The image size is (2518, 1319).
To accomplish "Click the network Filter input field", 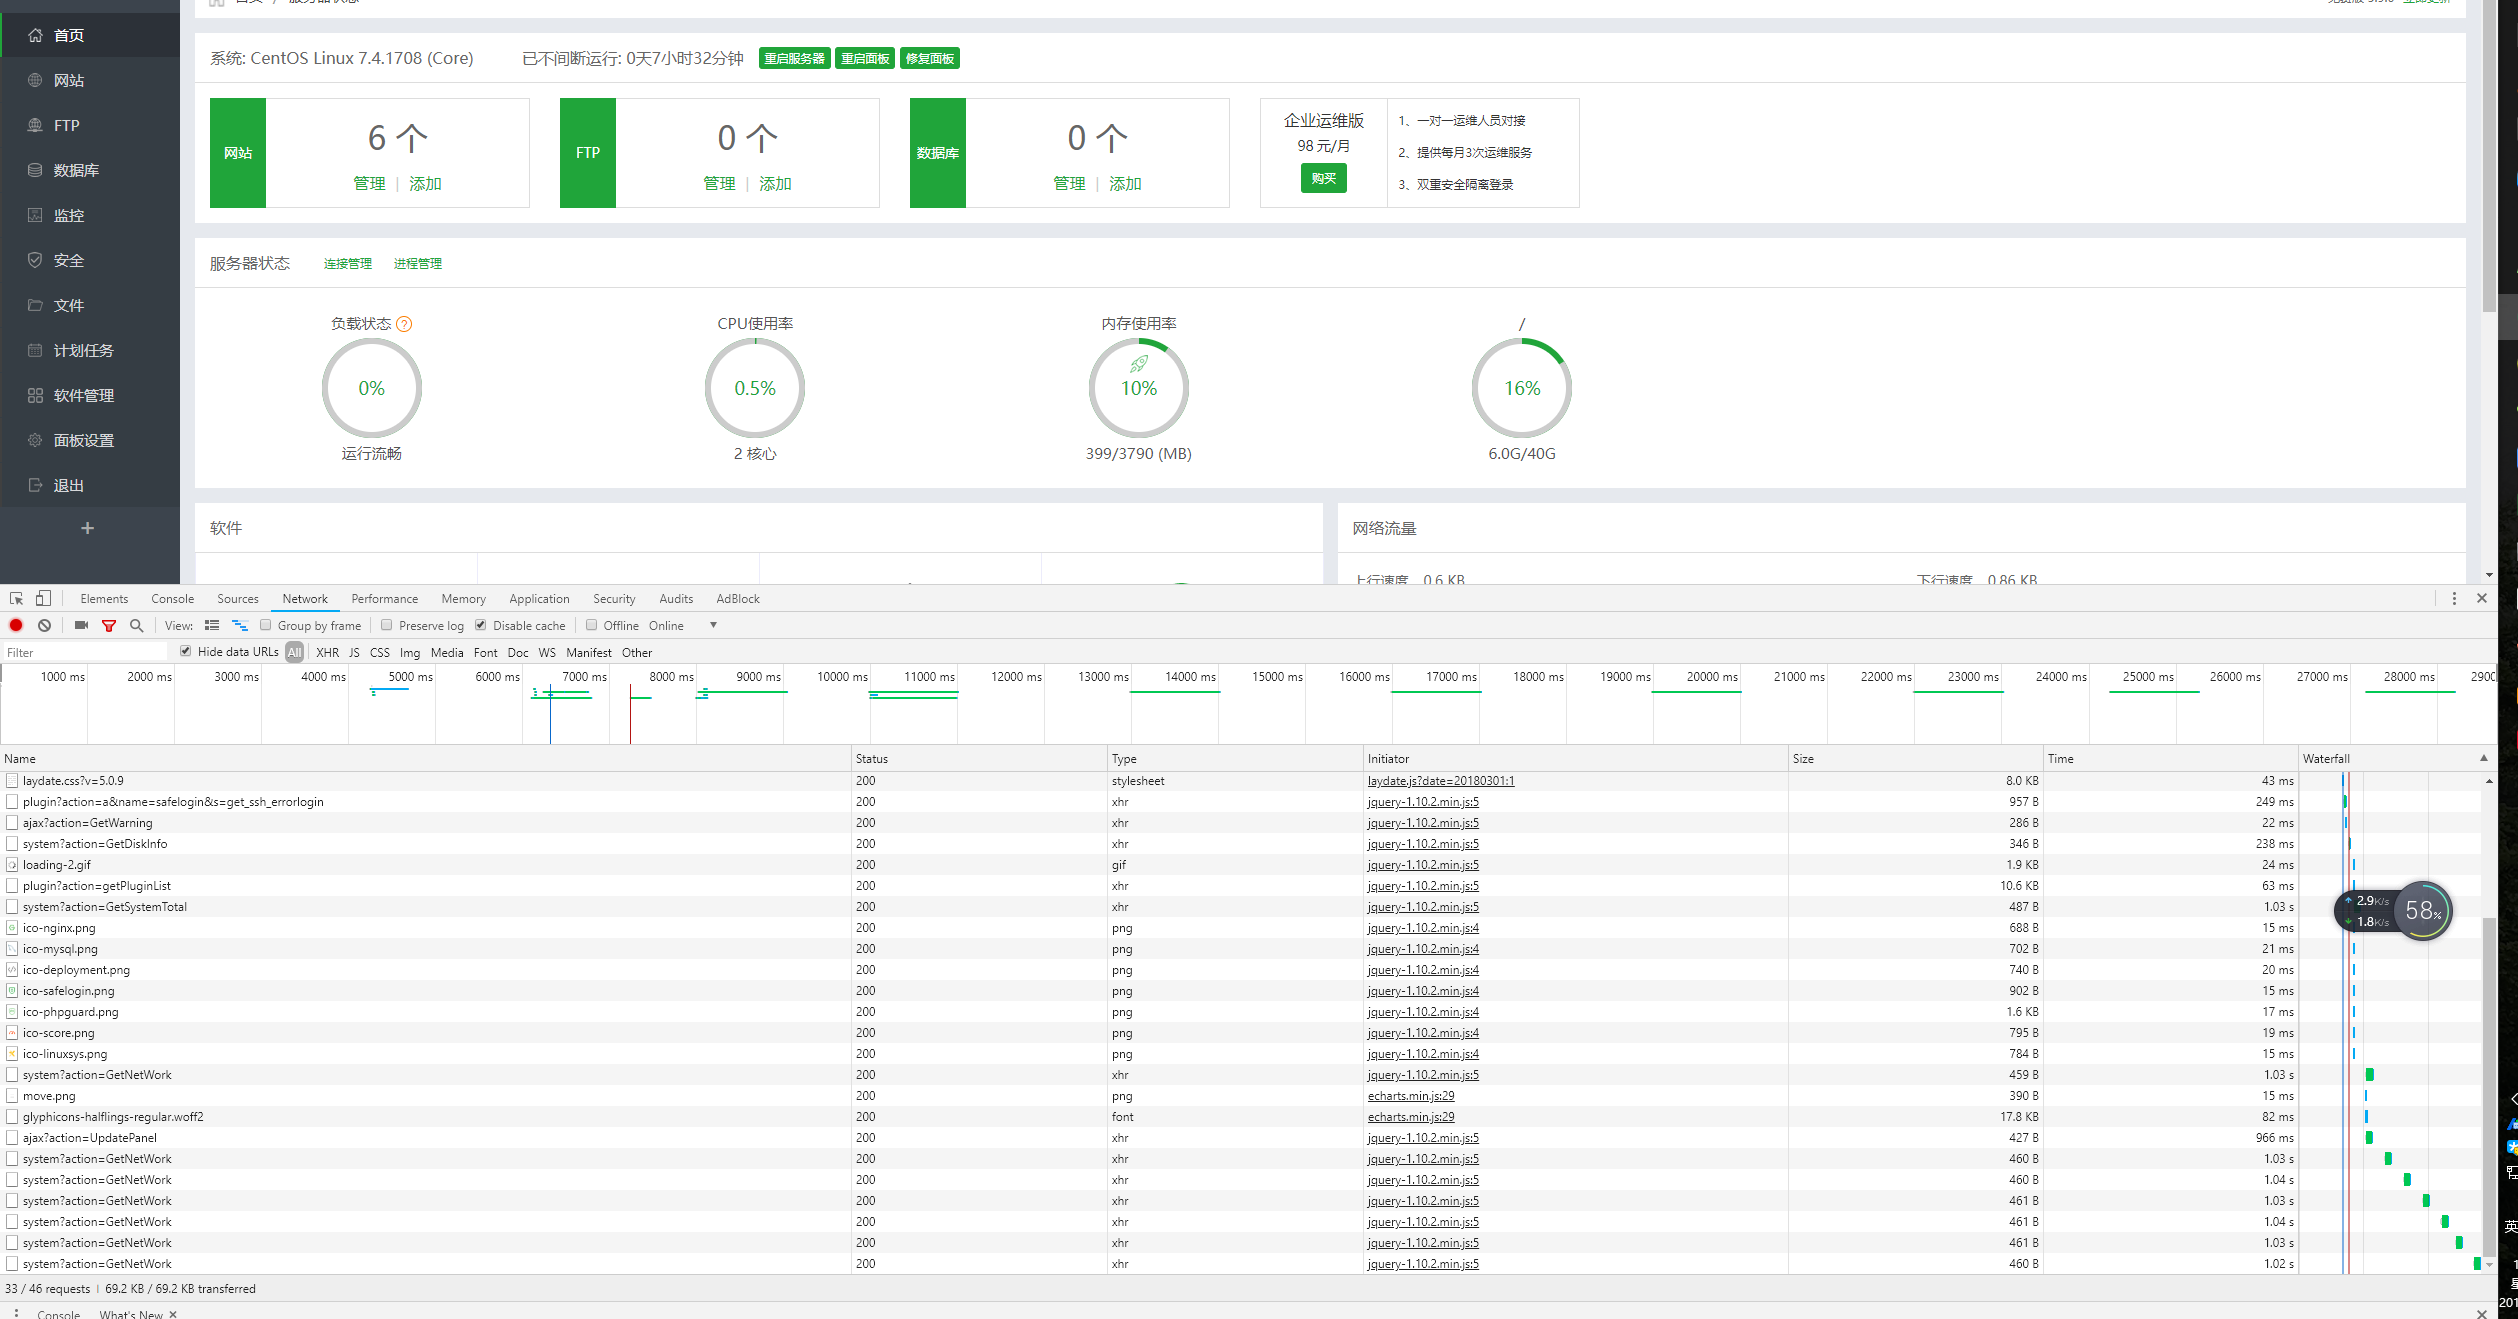I will (x=85, y=652).
